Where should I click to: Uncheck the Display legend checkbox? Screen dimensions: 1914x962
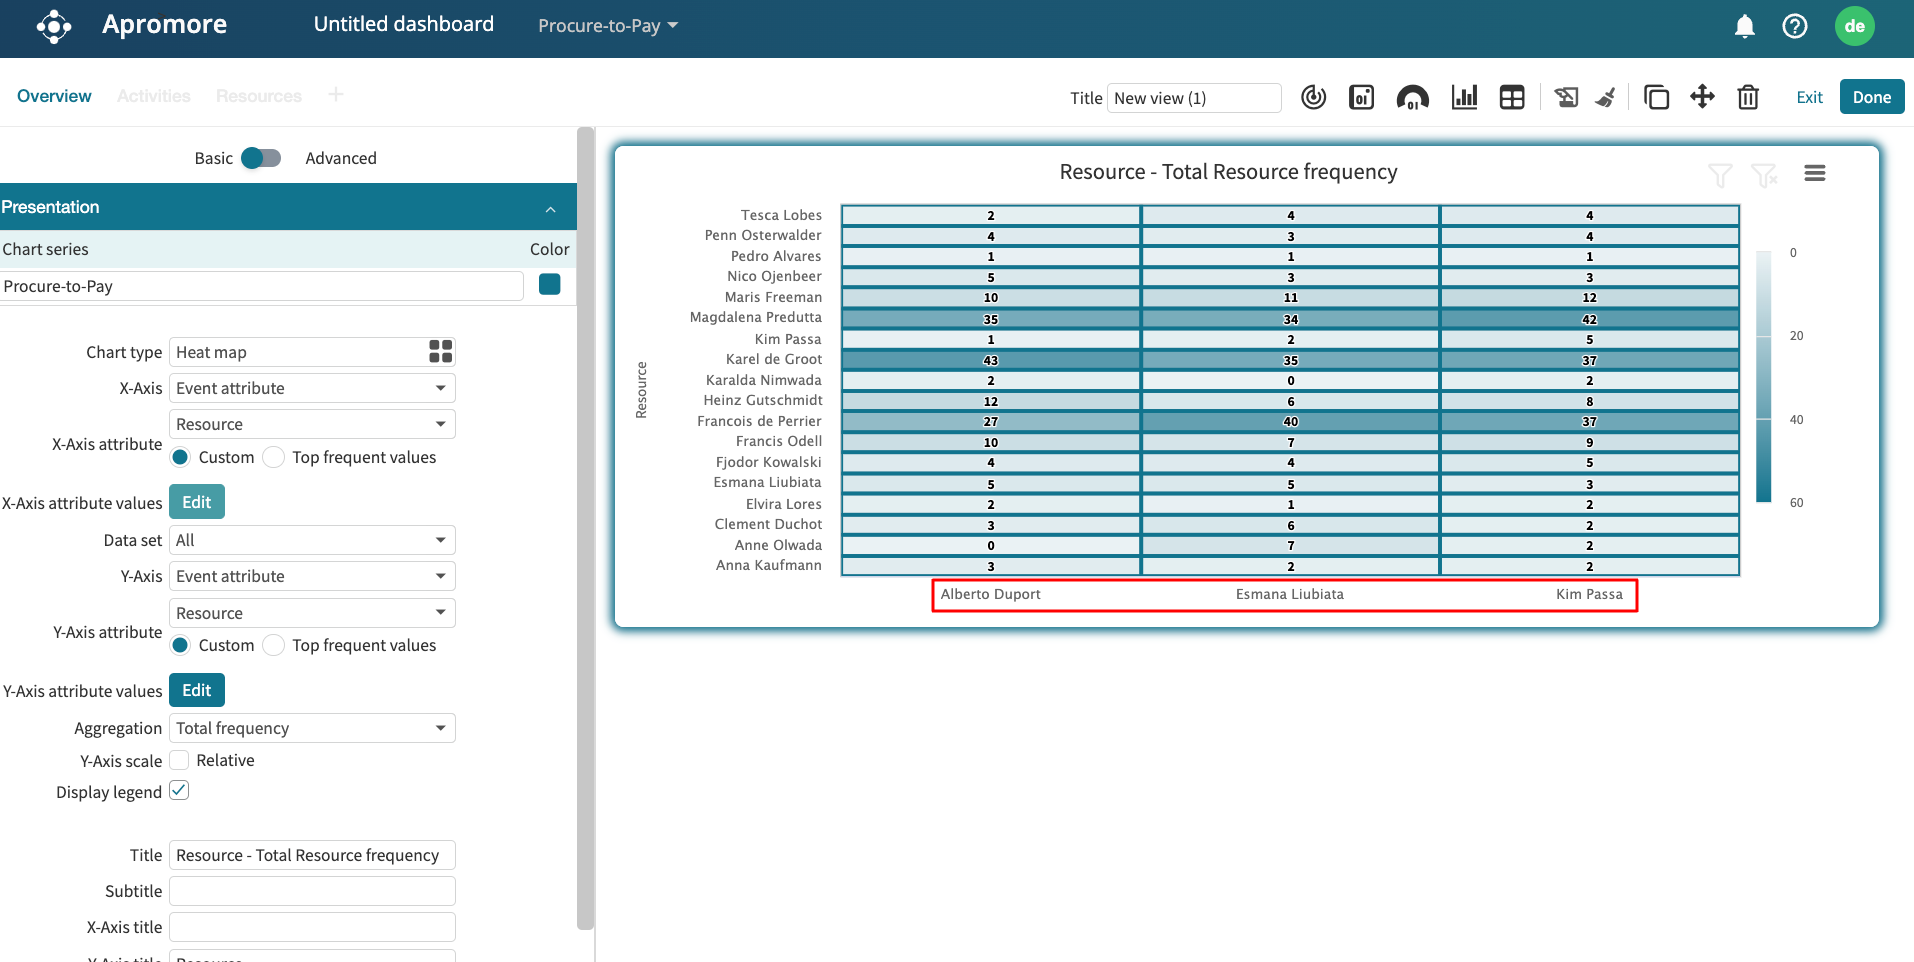tap(180, 791)
